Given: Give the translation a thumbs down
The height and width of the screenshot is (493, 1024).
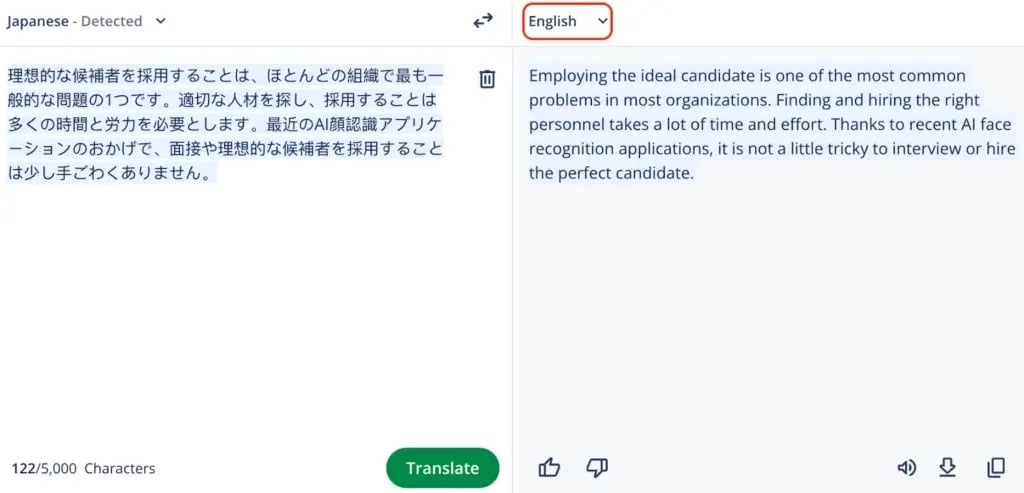Looking at the screenshot, I should click(x=597, y=467).
